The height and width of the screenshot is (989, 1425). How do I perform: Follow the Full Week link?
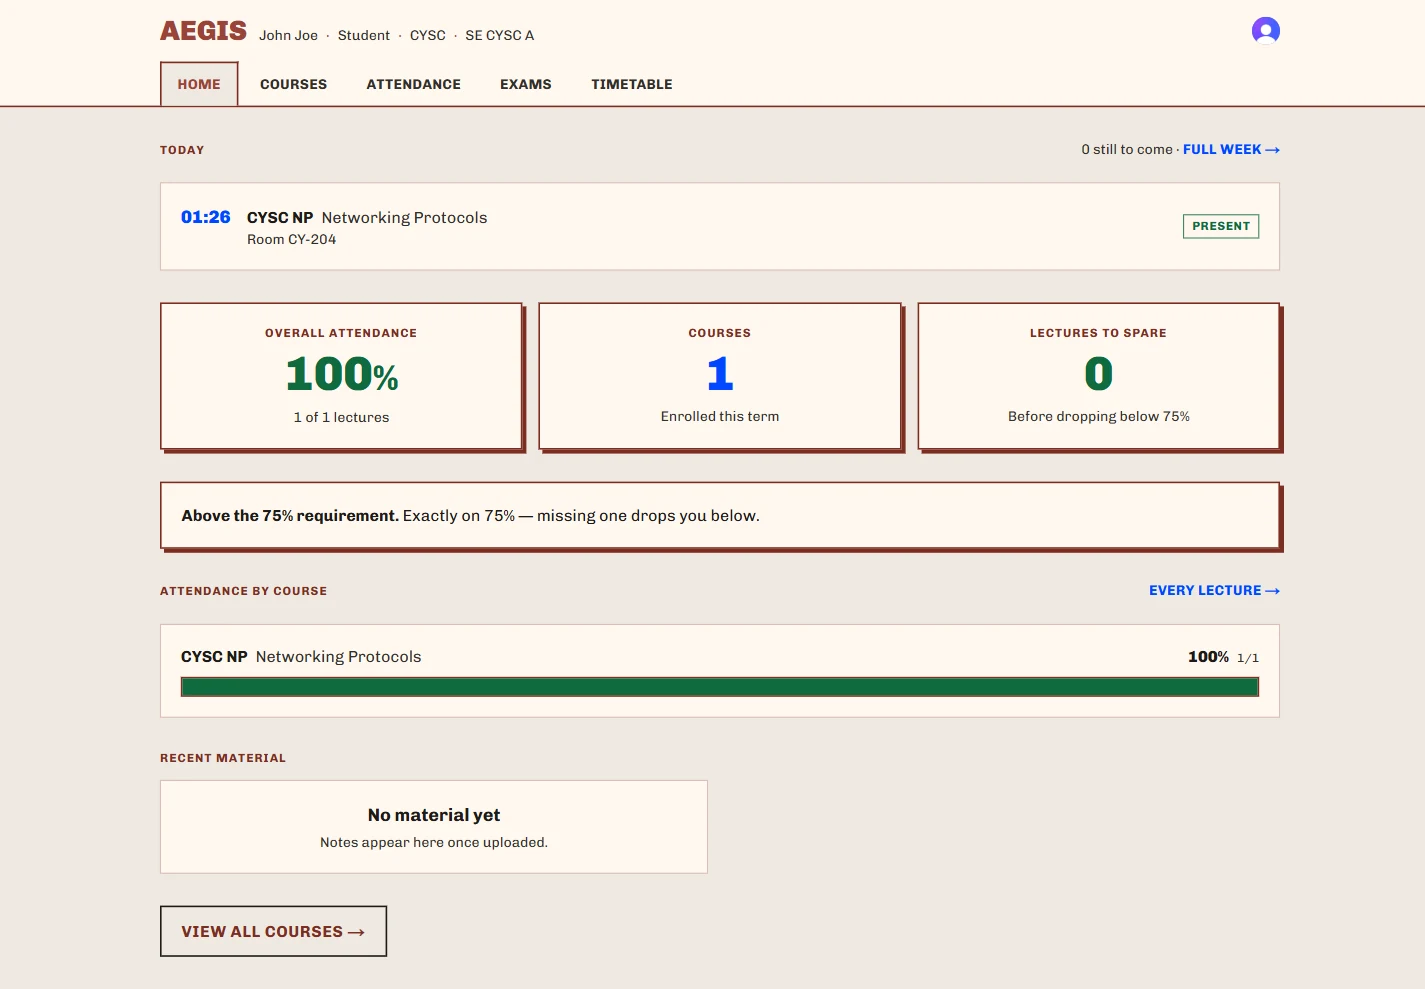1231,149
